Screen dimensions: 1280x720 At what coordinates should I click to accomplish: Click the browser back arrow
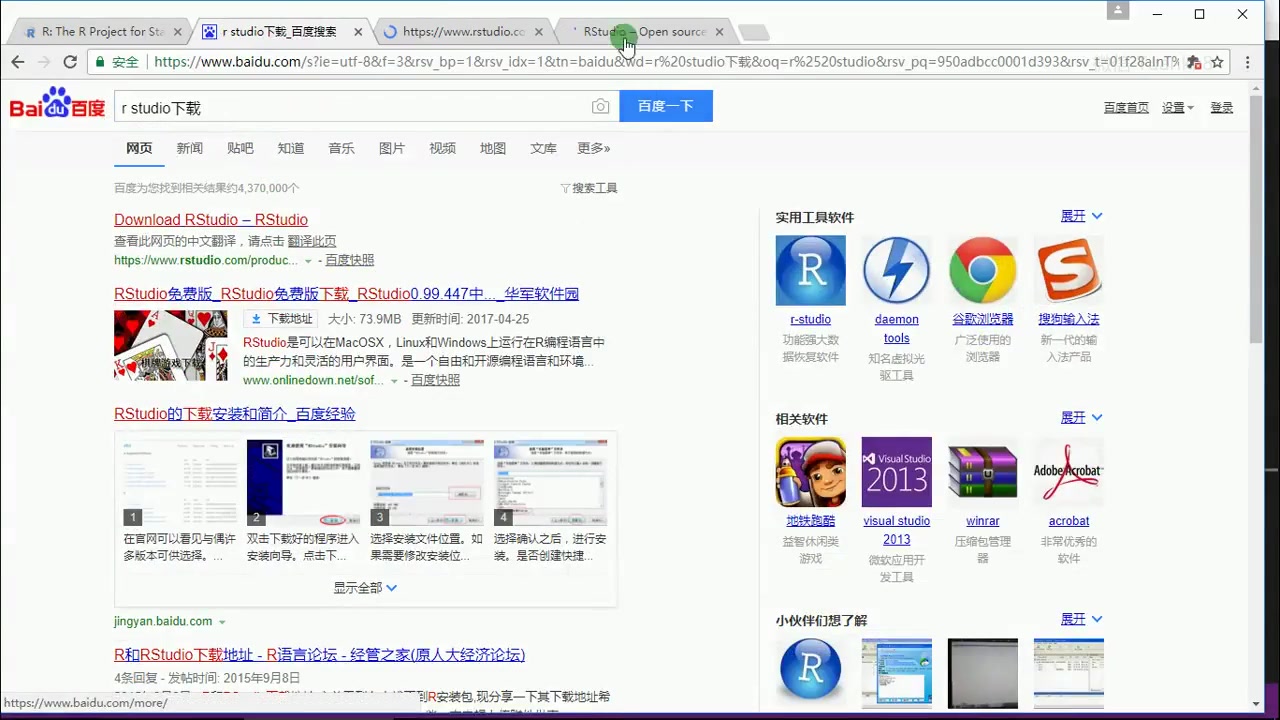tap(18, 62)
